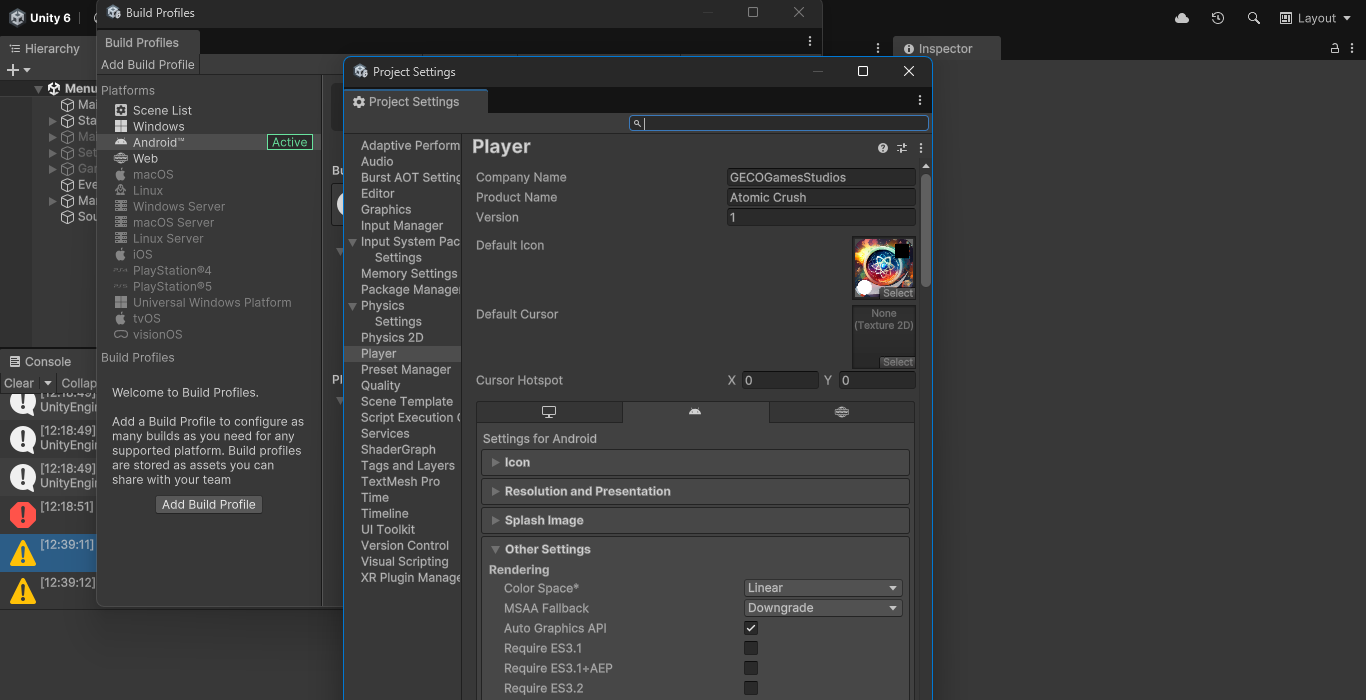Enable the Require ES3.2 checkbox

tap(751, 688)
